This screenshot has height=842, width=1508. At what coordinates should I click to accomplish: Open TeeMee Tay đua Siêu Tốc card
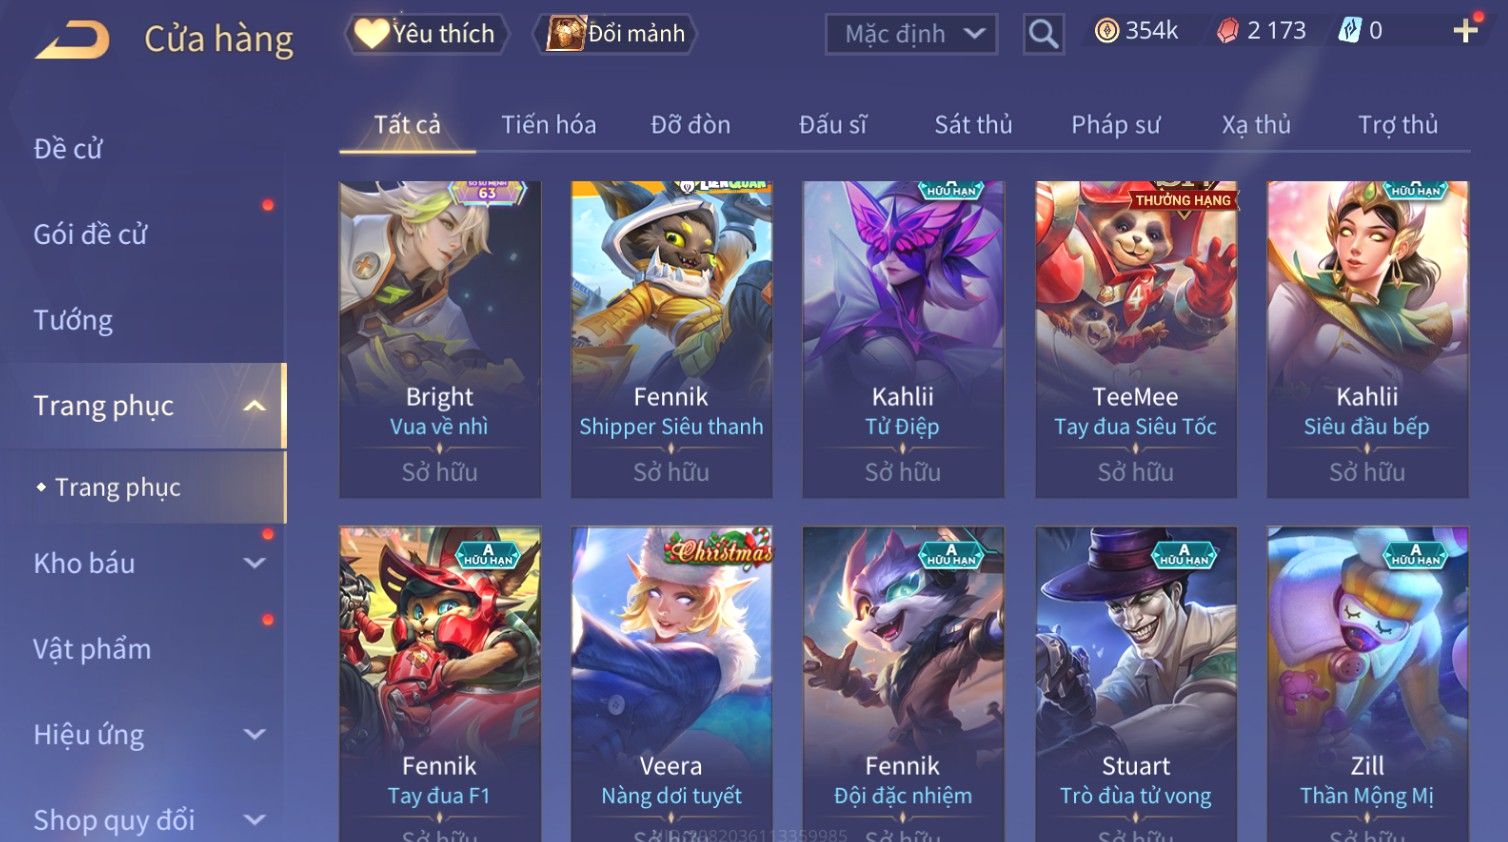click(x=1136, y=339)
